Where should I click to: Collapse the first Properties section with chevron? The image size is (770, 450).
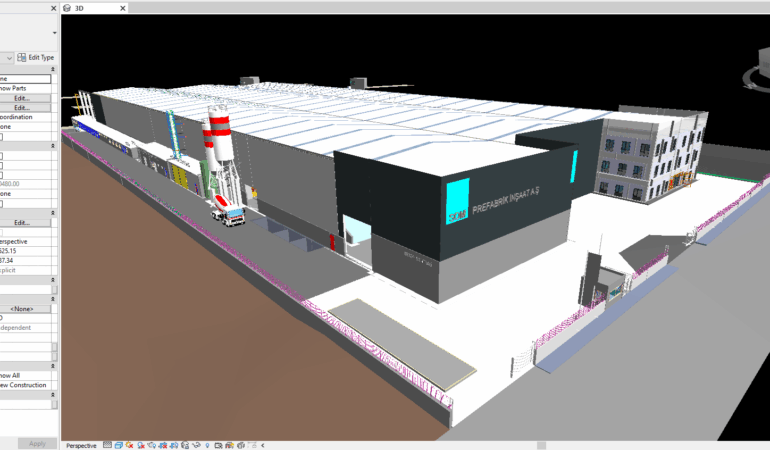coord(53,70)
